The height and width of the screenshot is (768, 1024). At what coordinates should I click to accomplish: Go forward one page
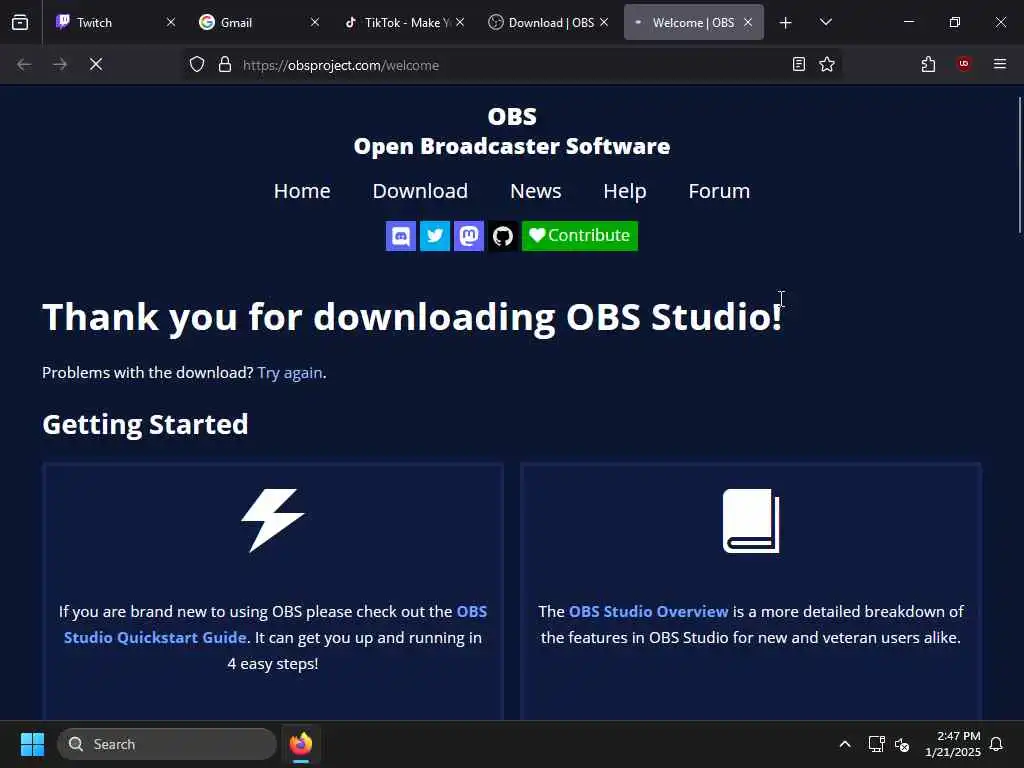click(x=59, y=64)
